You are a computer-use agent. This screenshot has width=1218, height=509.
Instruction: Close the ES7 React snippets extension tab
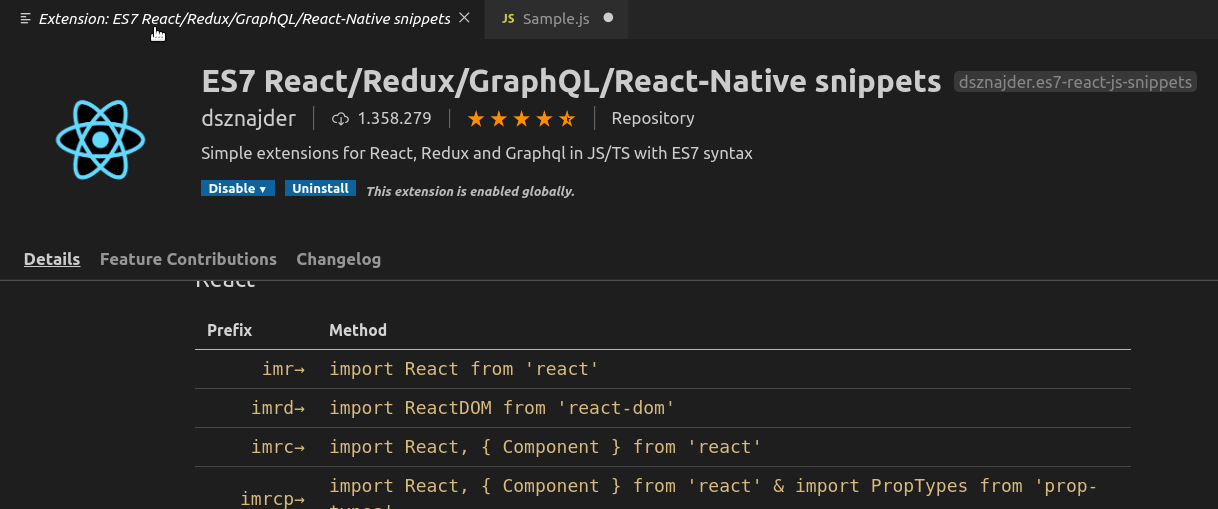click(463, 18)
